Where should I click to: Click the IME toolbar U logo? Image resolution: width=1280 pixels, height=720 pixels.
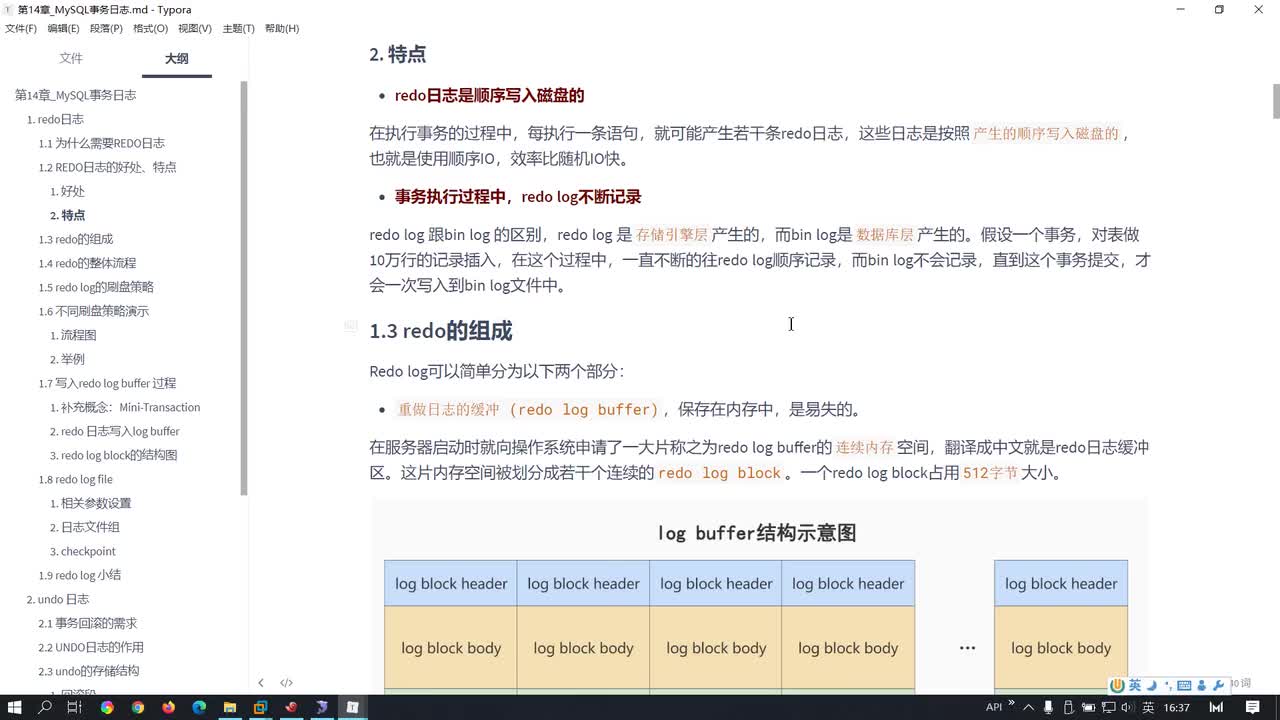(1118, 686)
